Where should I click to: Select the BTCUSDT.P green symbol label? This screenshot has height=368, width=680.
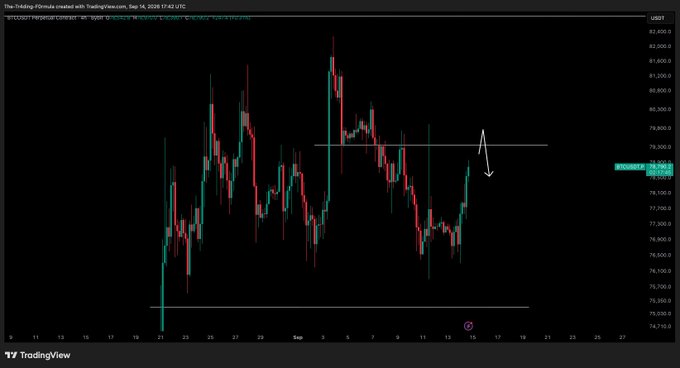click(x=630, y=166)
